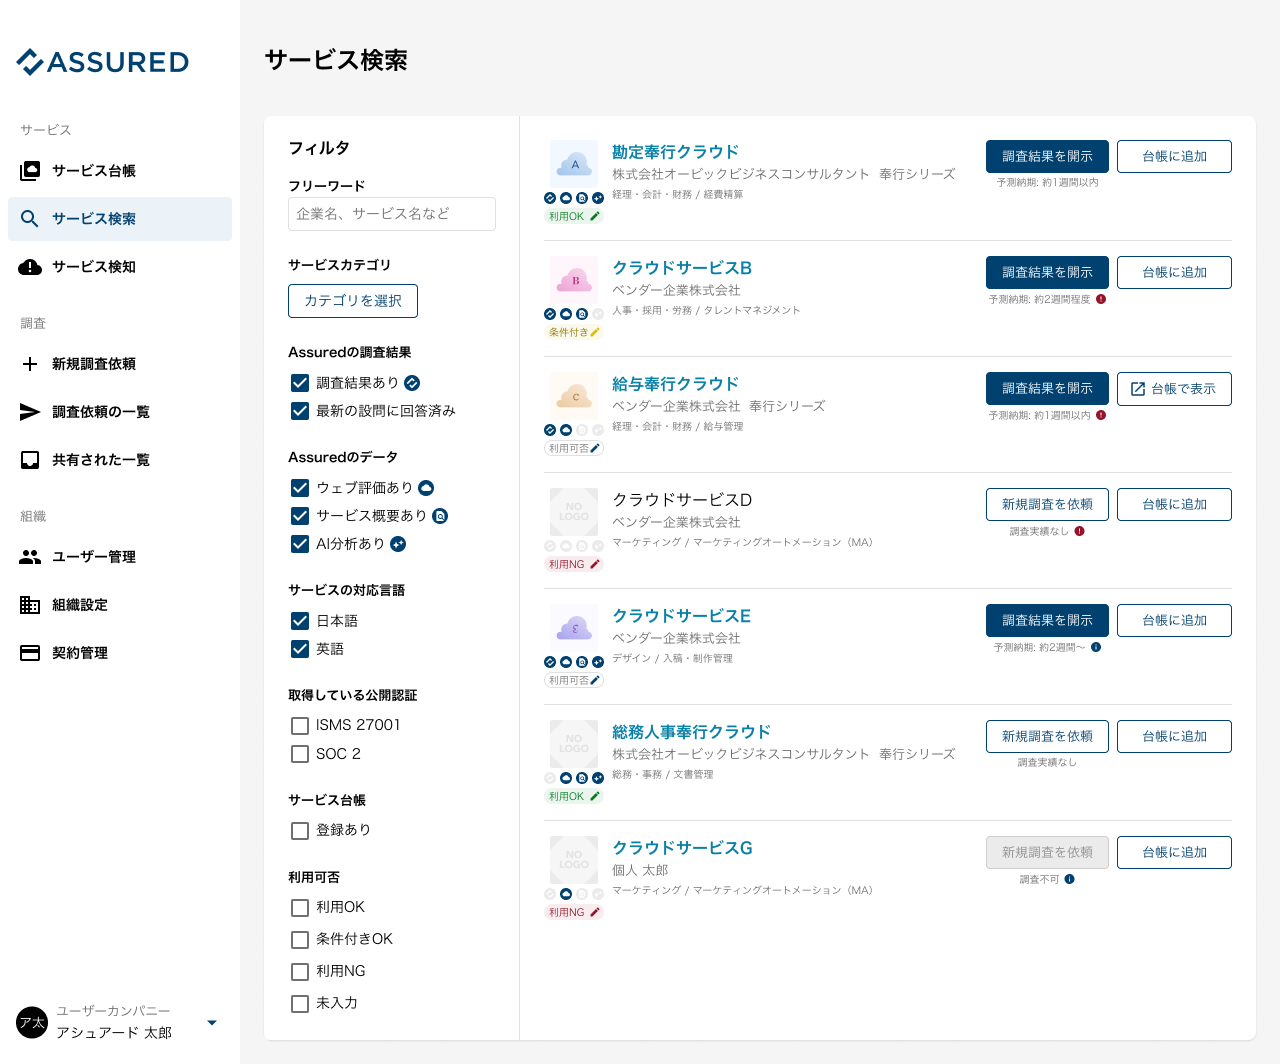Image resolution: width=1280 pixels, height=1064 pixels.
Task: Click the card icon for 契約管理
Action: click(30, 653)
